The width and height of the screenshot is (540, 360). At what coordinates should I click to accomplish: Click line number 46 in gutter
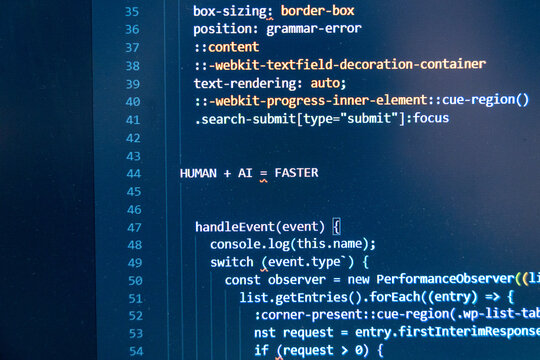(x=134, y=210)
